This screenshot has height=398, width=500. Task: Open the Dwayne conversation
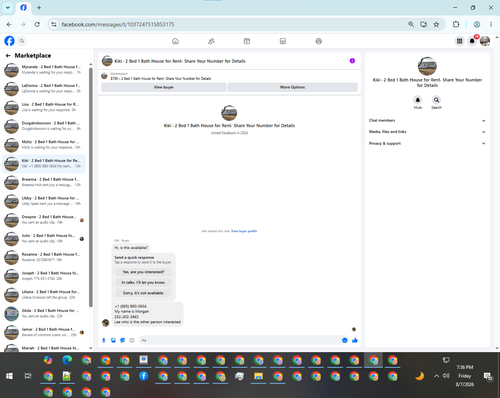click(x=44, y=220)
